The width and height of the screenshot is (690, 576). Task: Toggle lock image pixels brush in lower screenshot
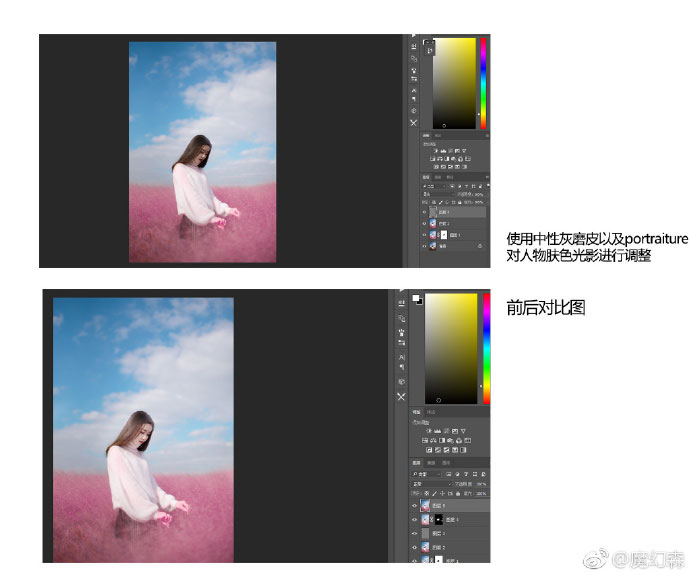[434, 494]
